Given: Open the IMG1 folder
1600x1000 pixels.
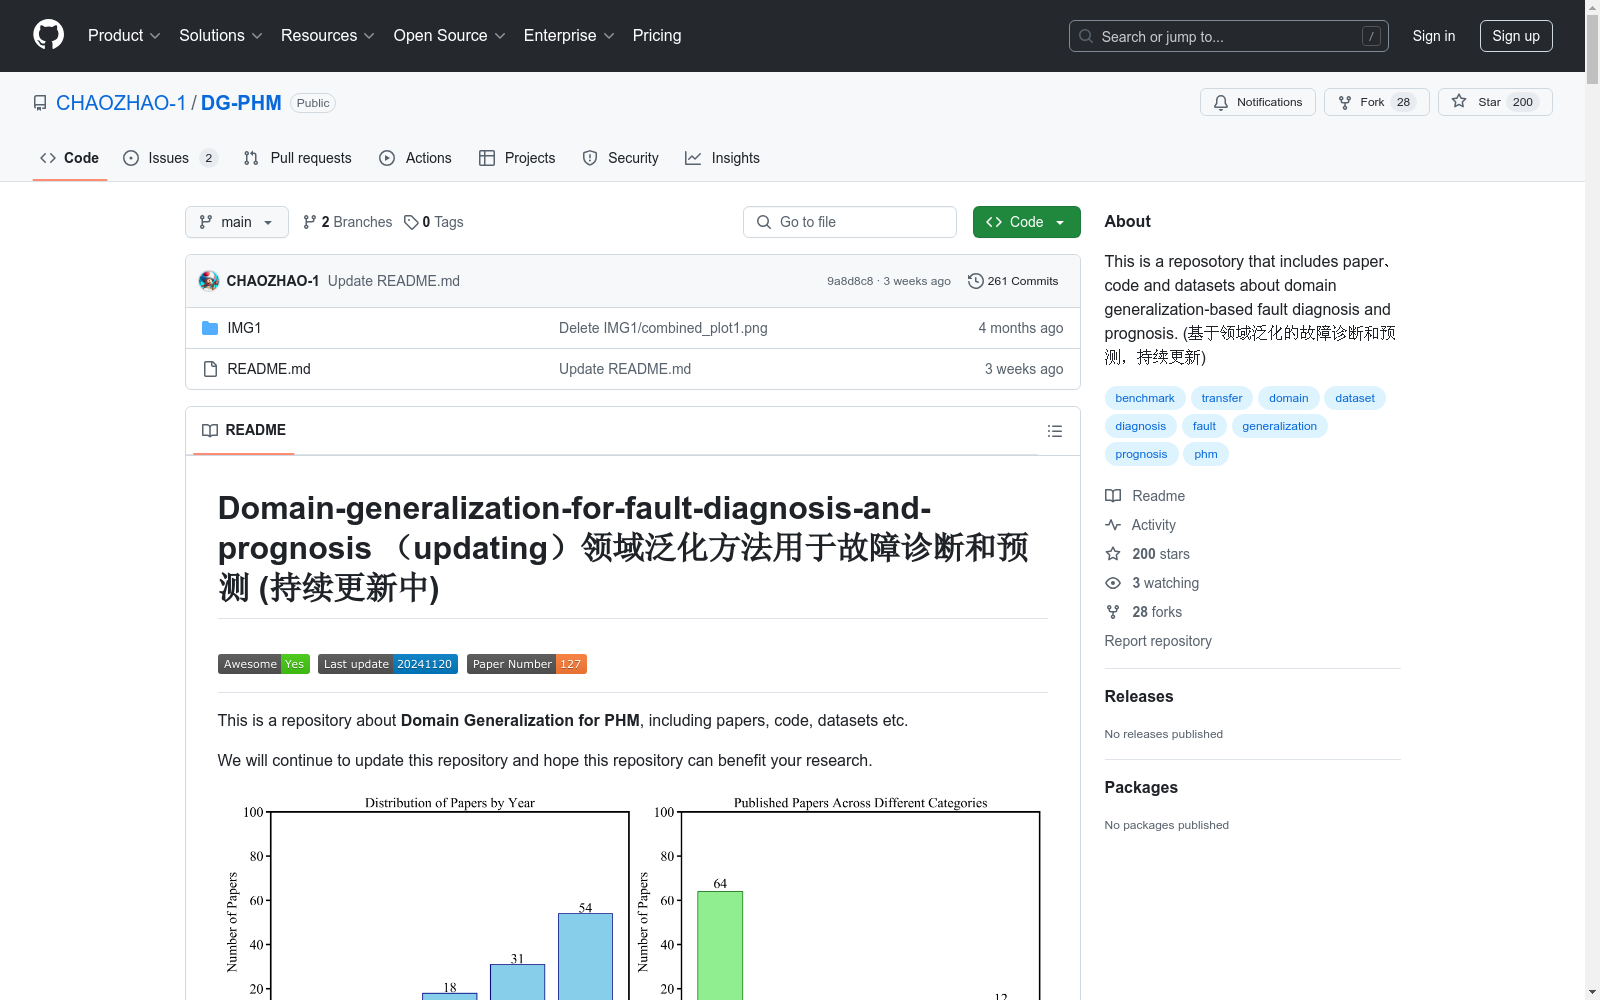Looking at the screenshot, I should click(x=244, y=328).
